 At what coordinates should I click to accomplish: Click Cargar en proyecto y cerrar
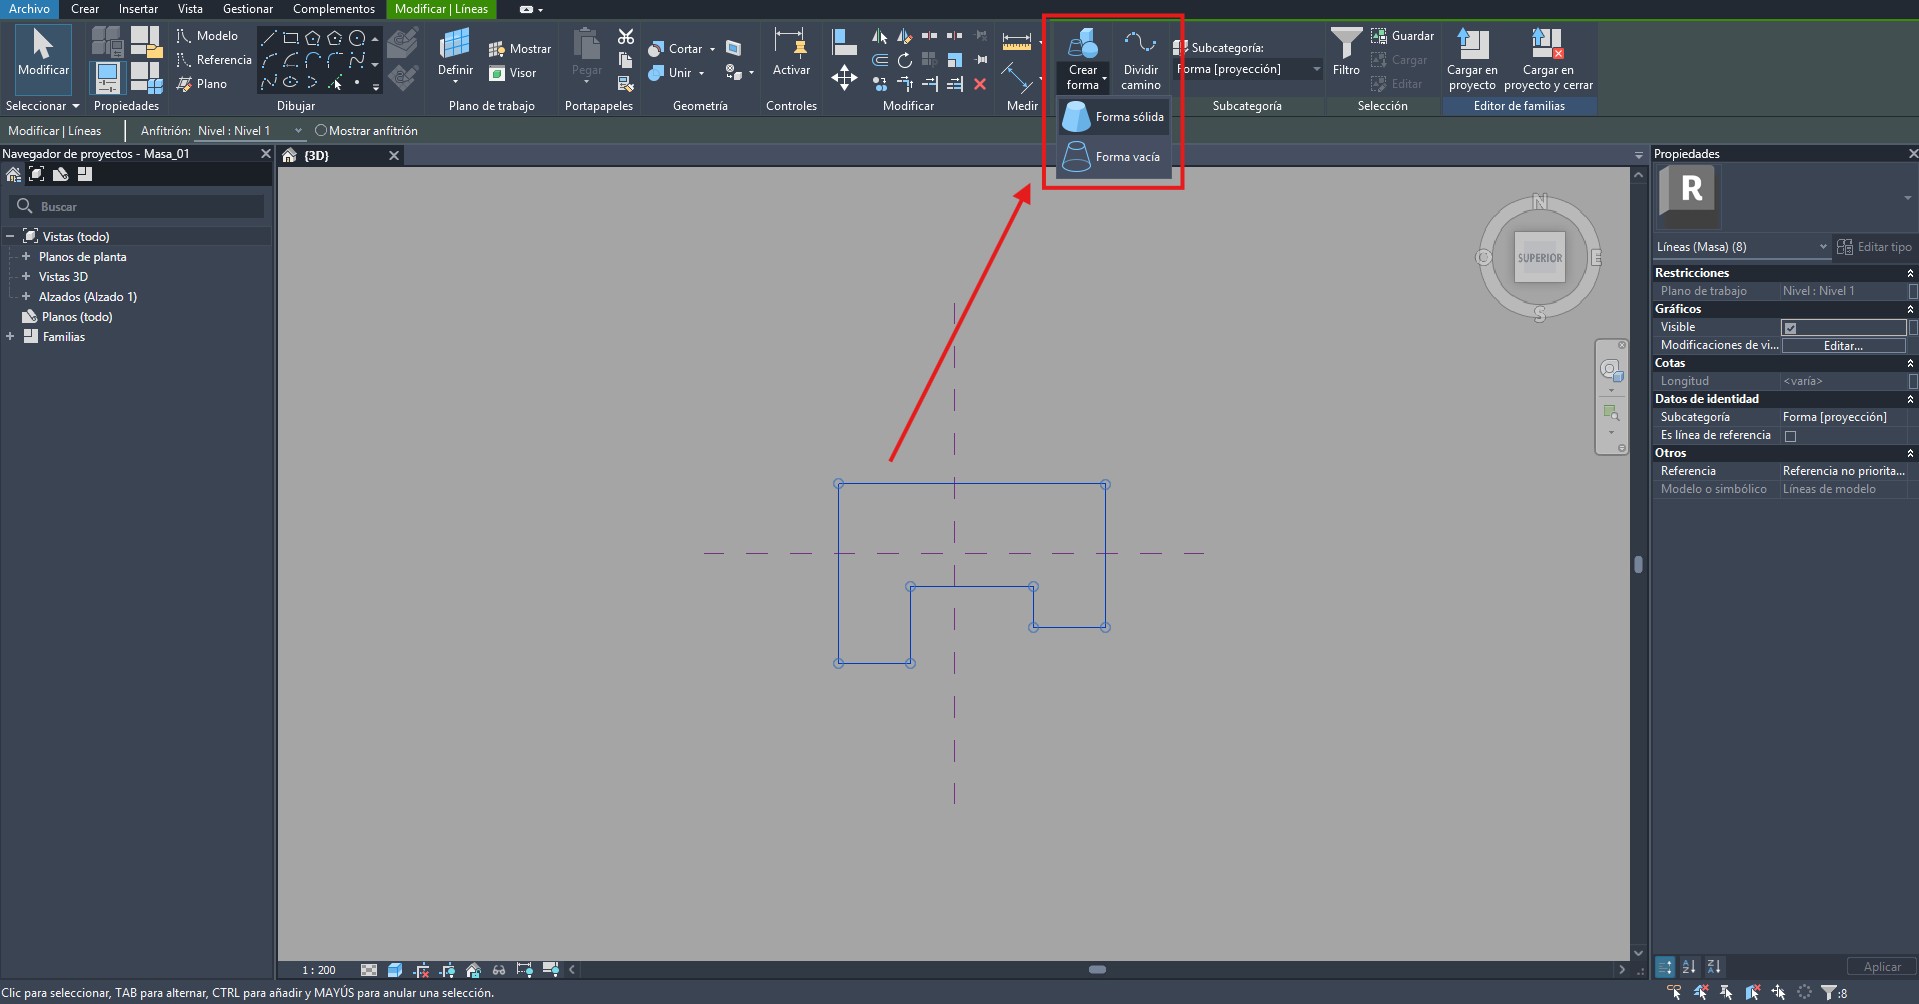(x=1547, y=58)
